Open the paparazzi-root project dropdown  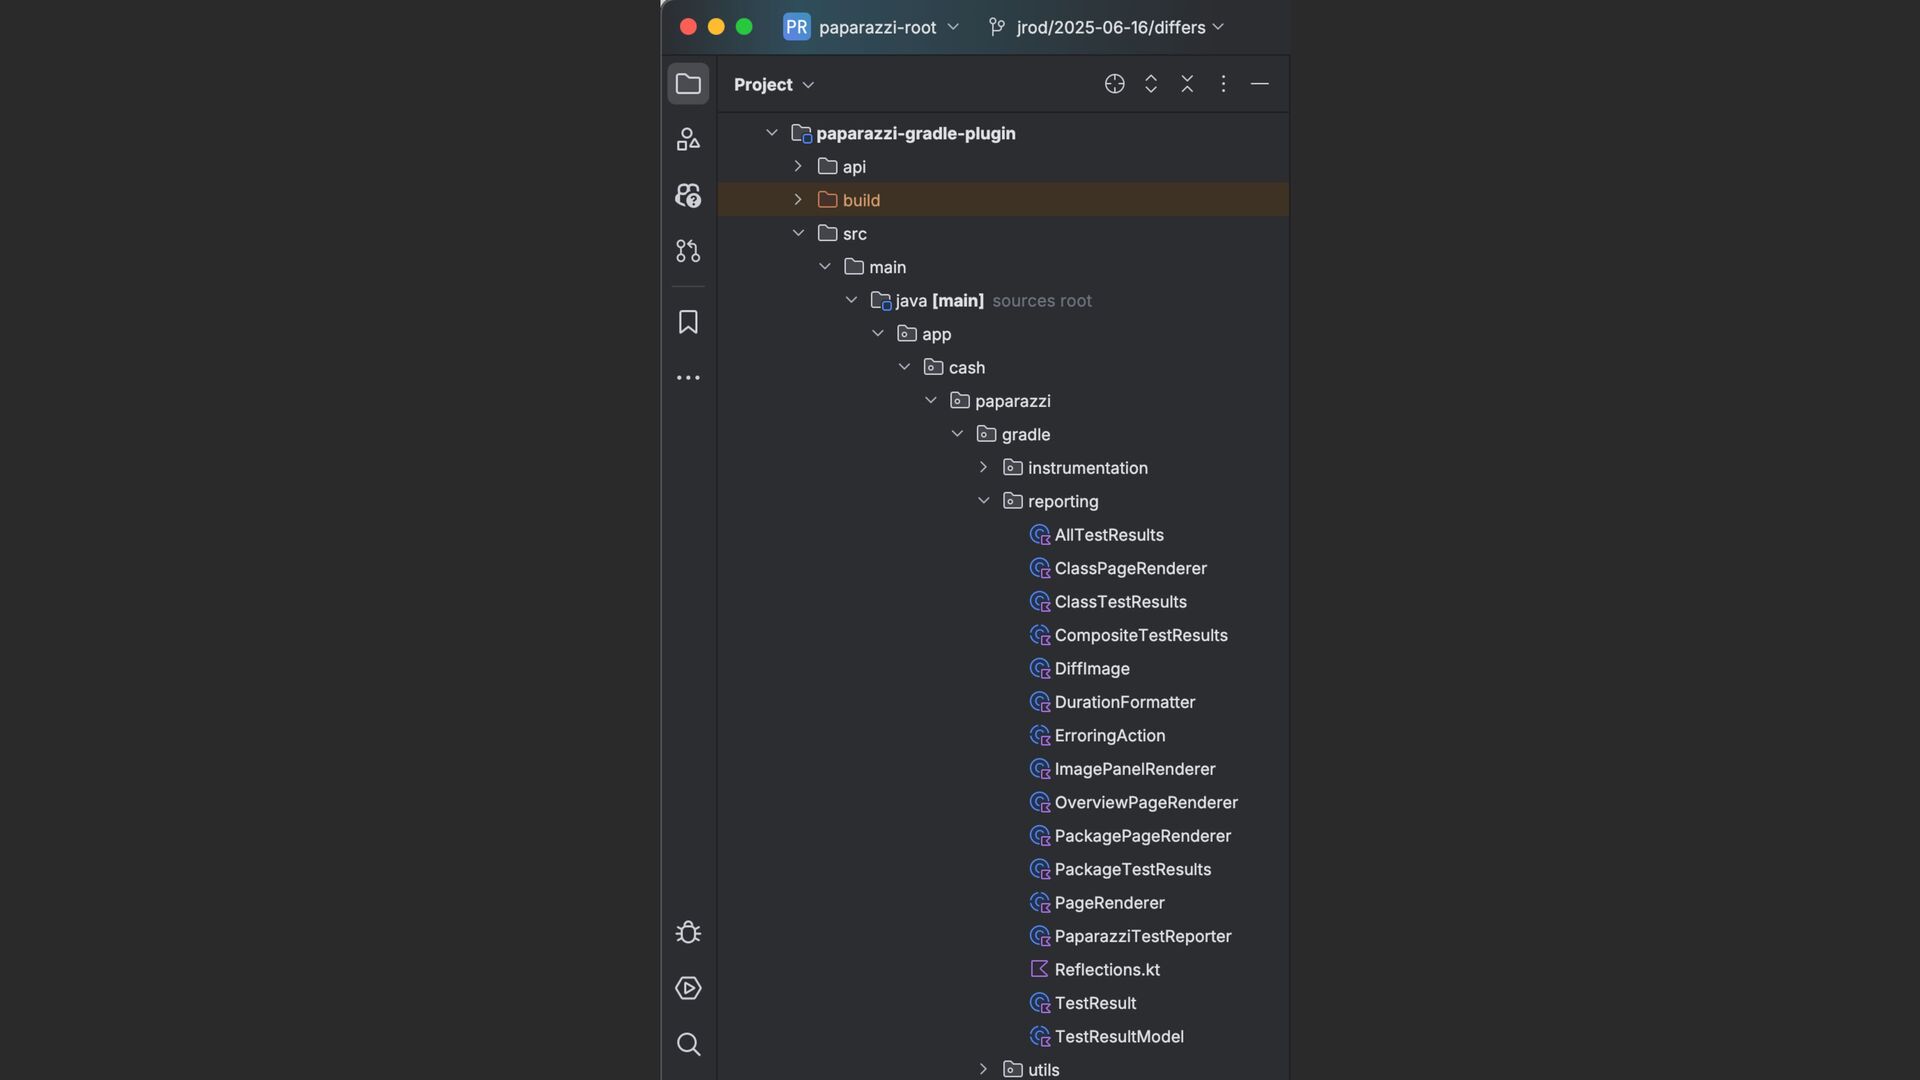pos(889,27)
